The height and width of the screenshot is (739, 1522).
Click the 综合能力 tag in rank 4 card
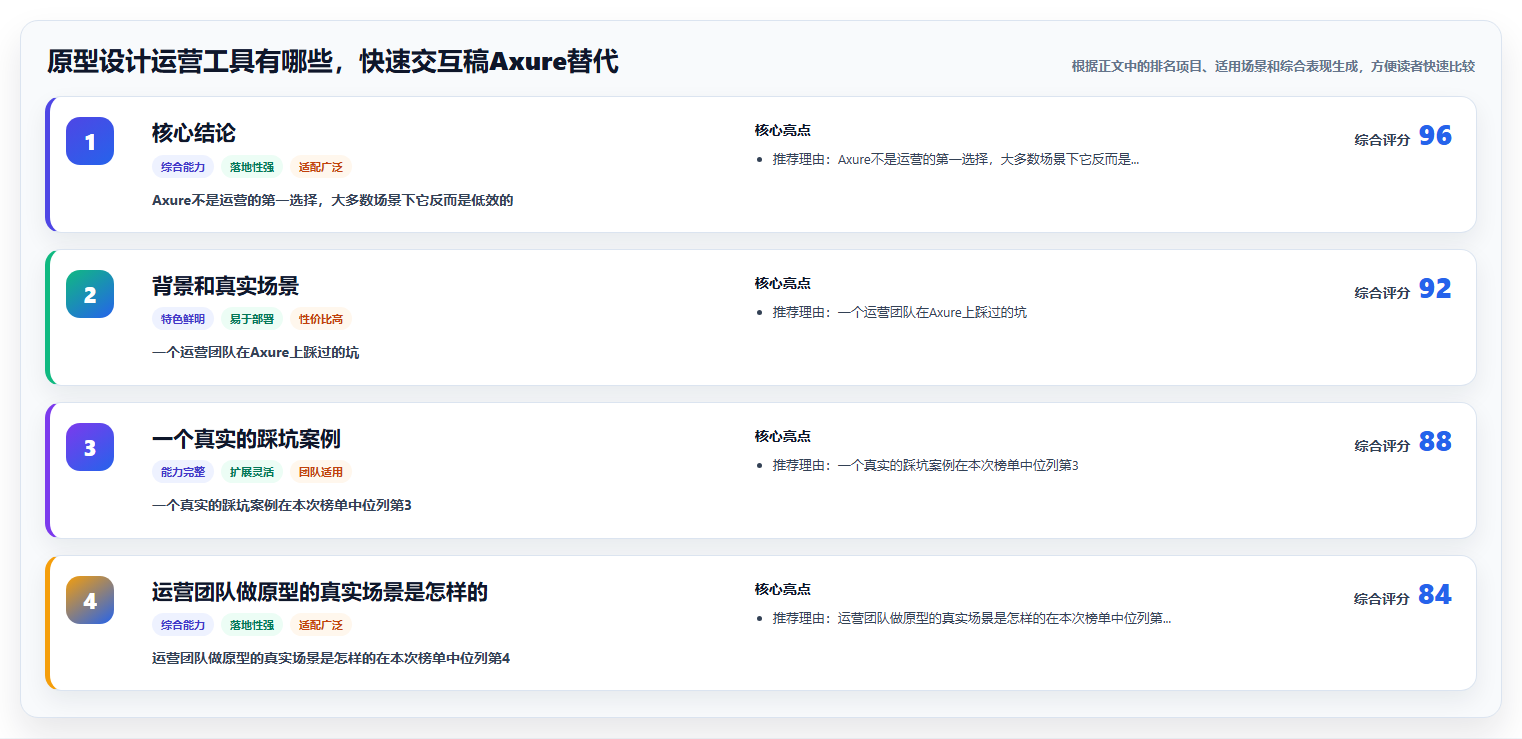pos(183,625)
